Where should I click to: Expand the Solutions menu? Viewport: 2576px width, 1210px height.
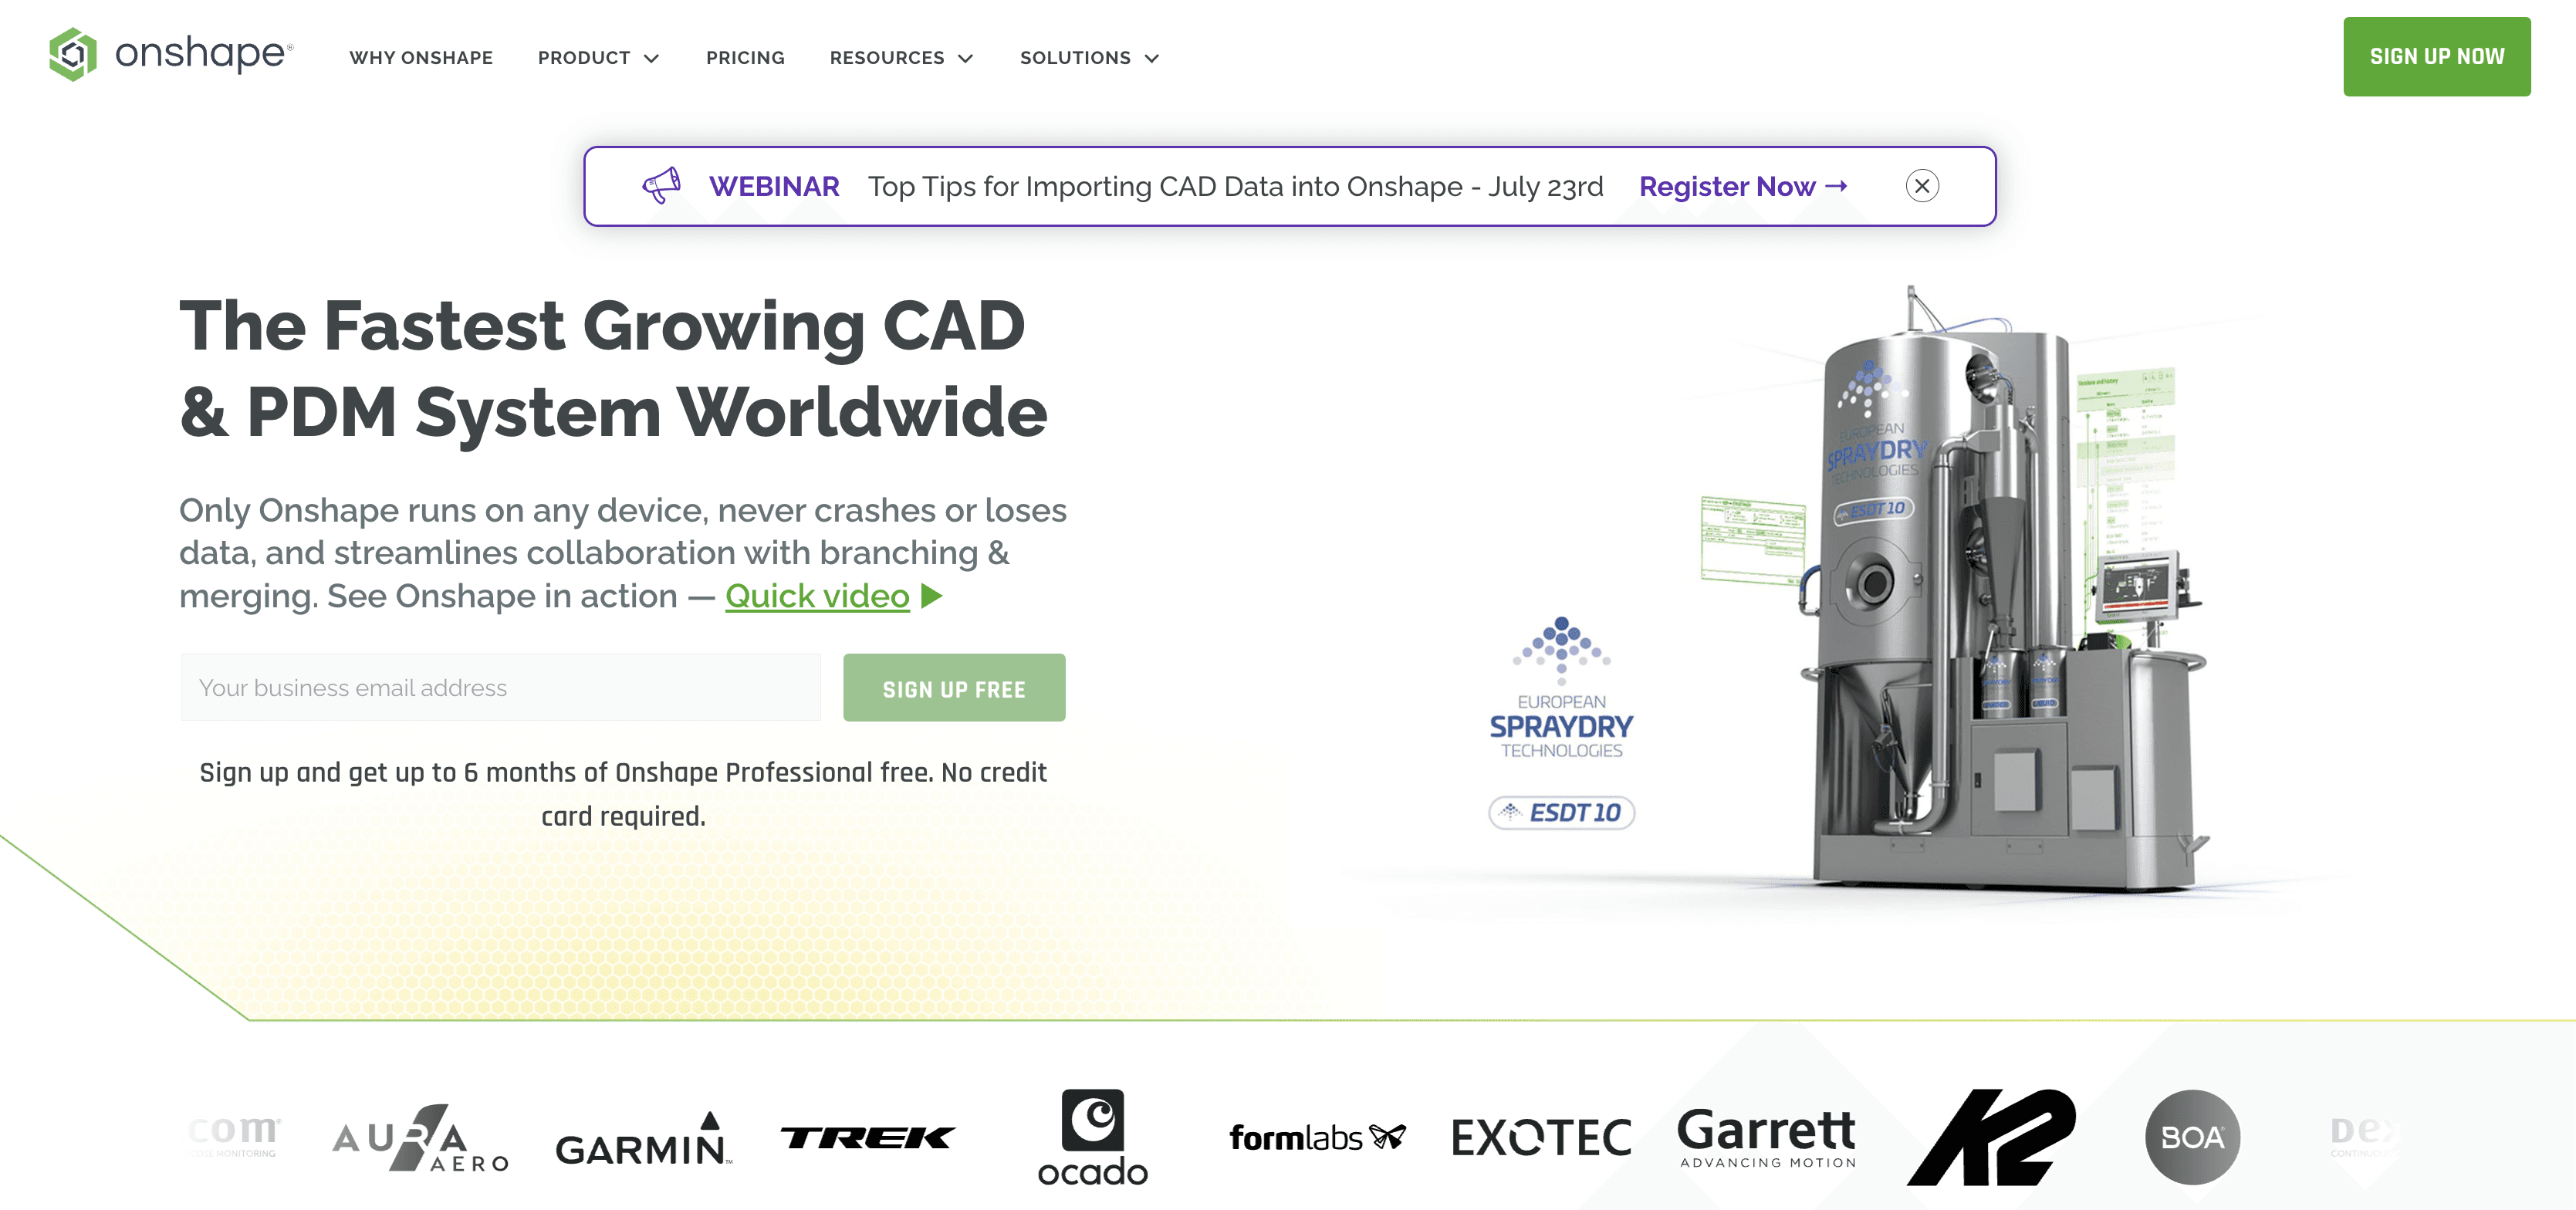(x=1089, y=58)
